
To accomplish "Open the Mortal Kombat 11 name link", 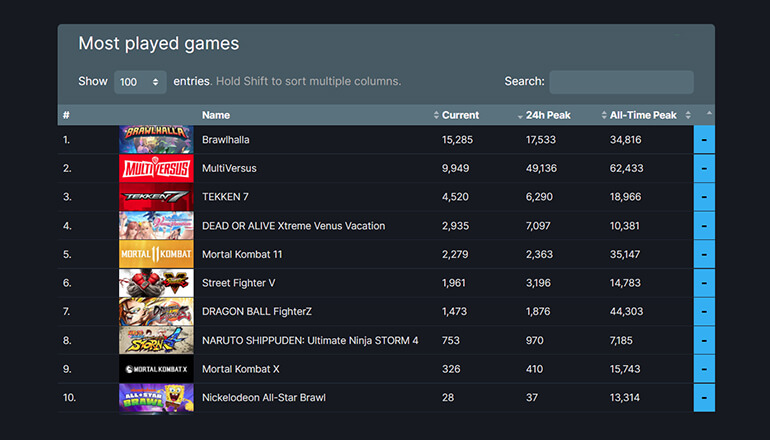I will 242,254.
